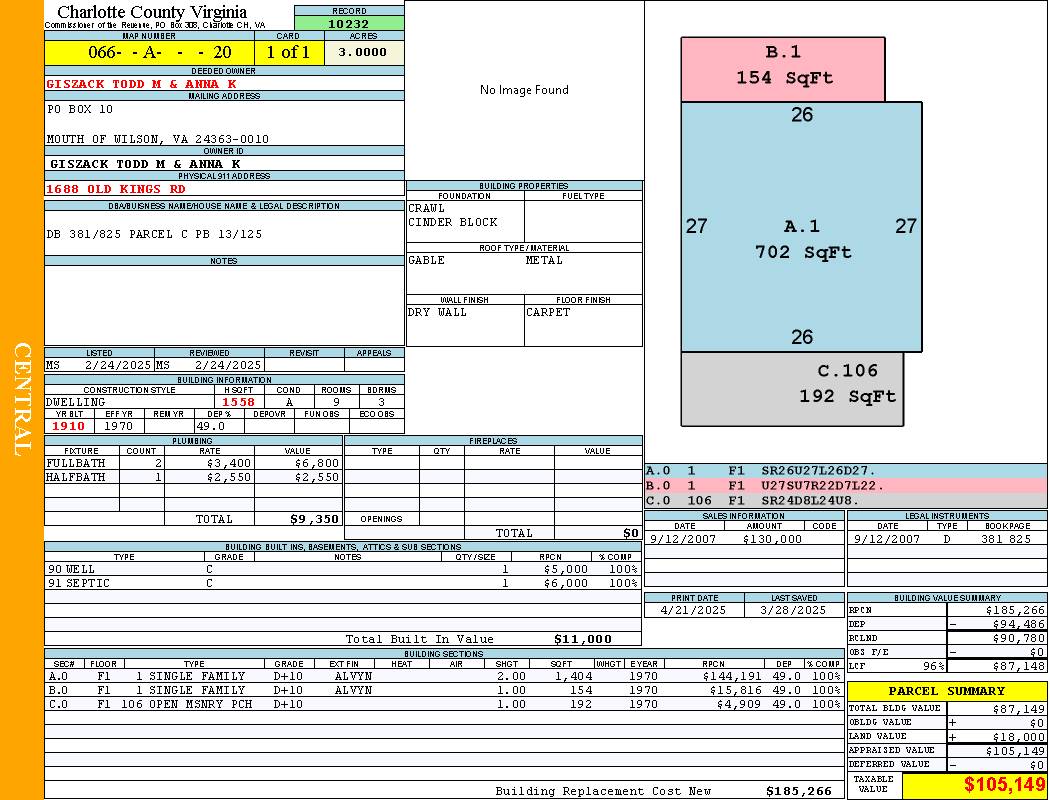This screenshot has width=1050, height=800.
Task: Click print date 4/21/2025
Action: coord(692,611)
